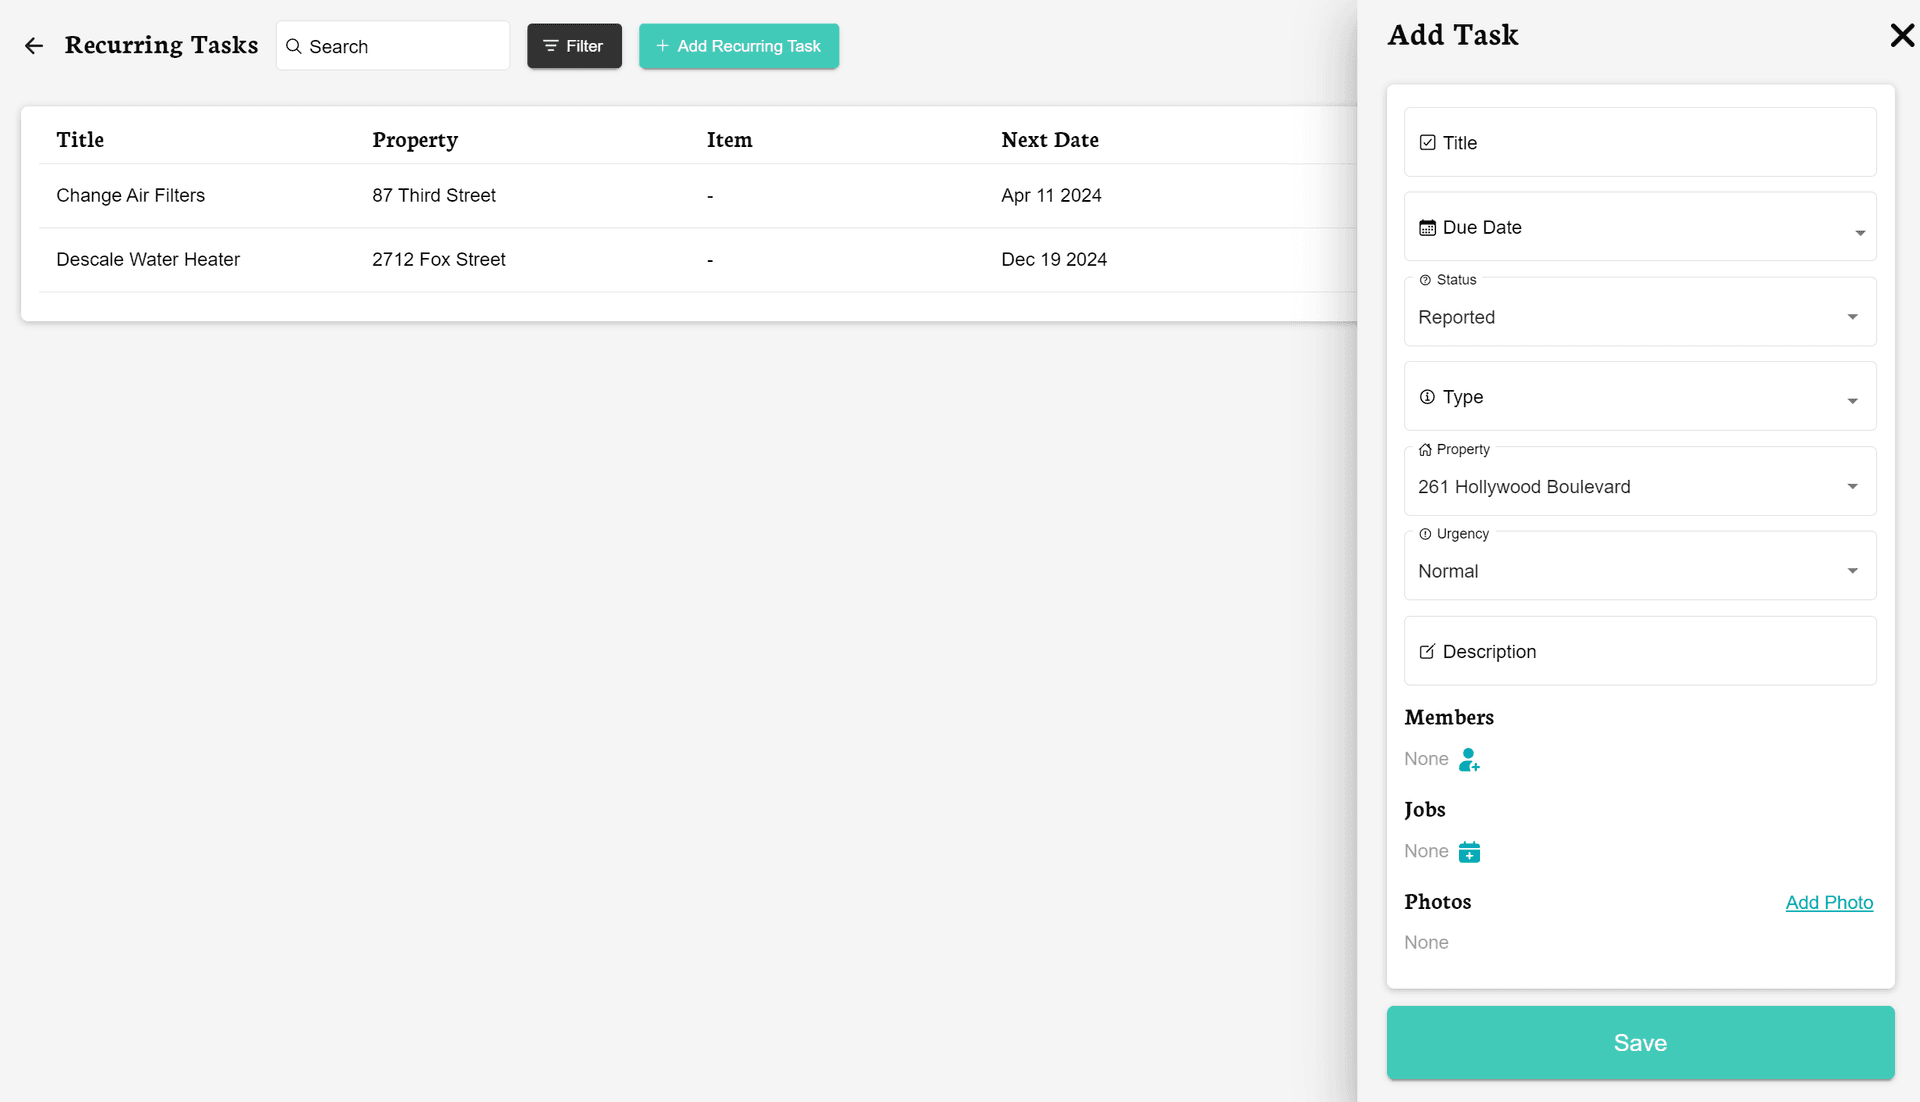Click the Save button
The width and height of the screenshot is (1920, 1102).
1639,1042
